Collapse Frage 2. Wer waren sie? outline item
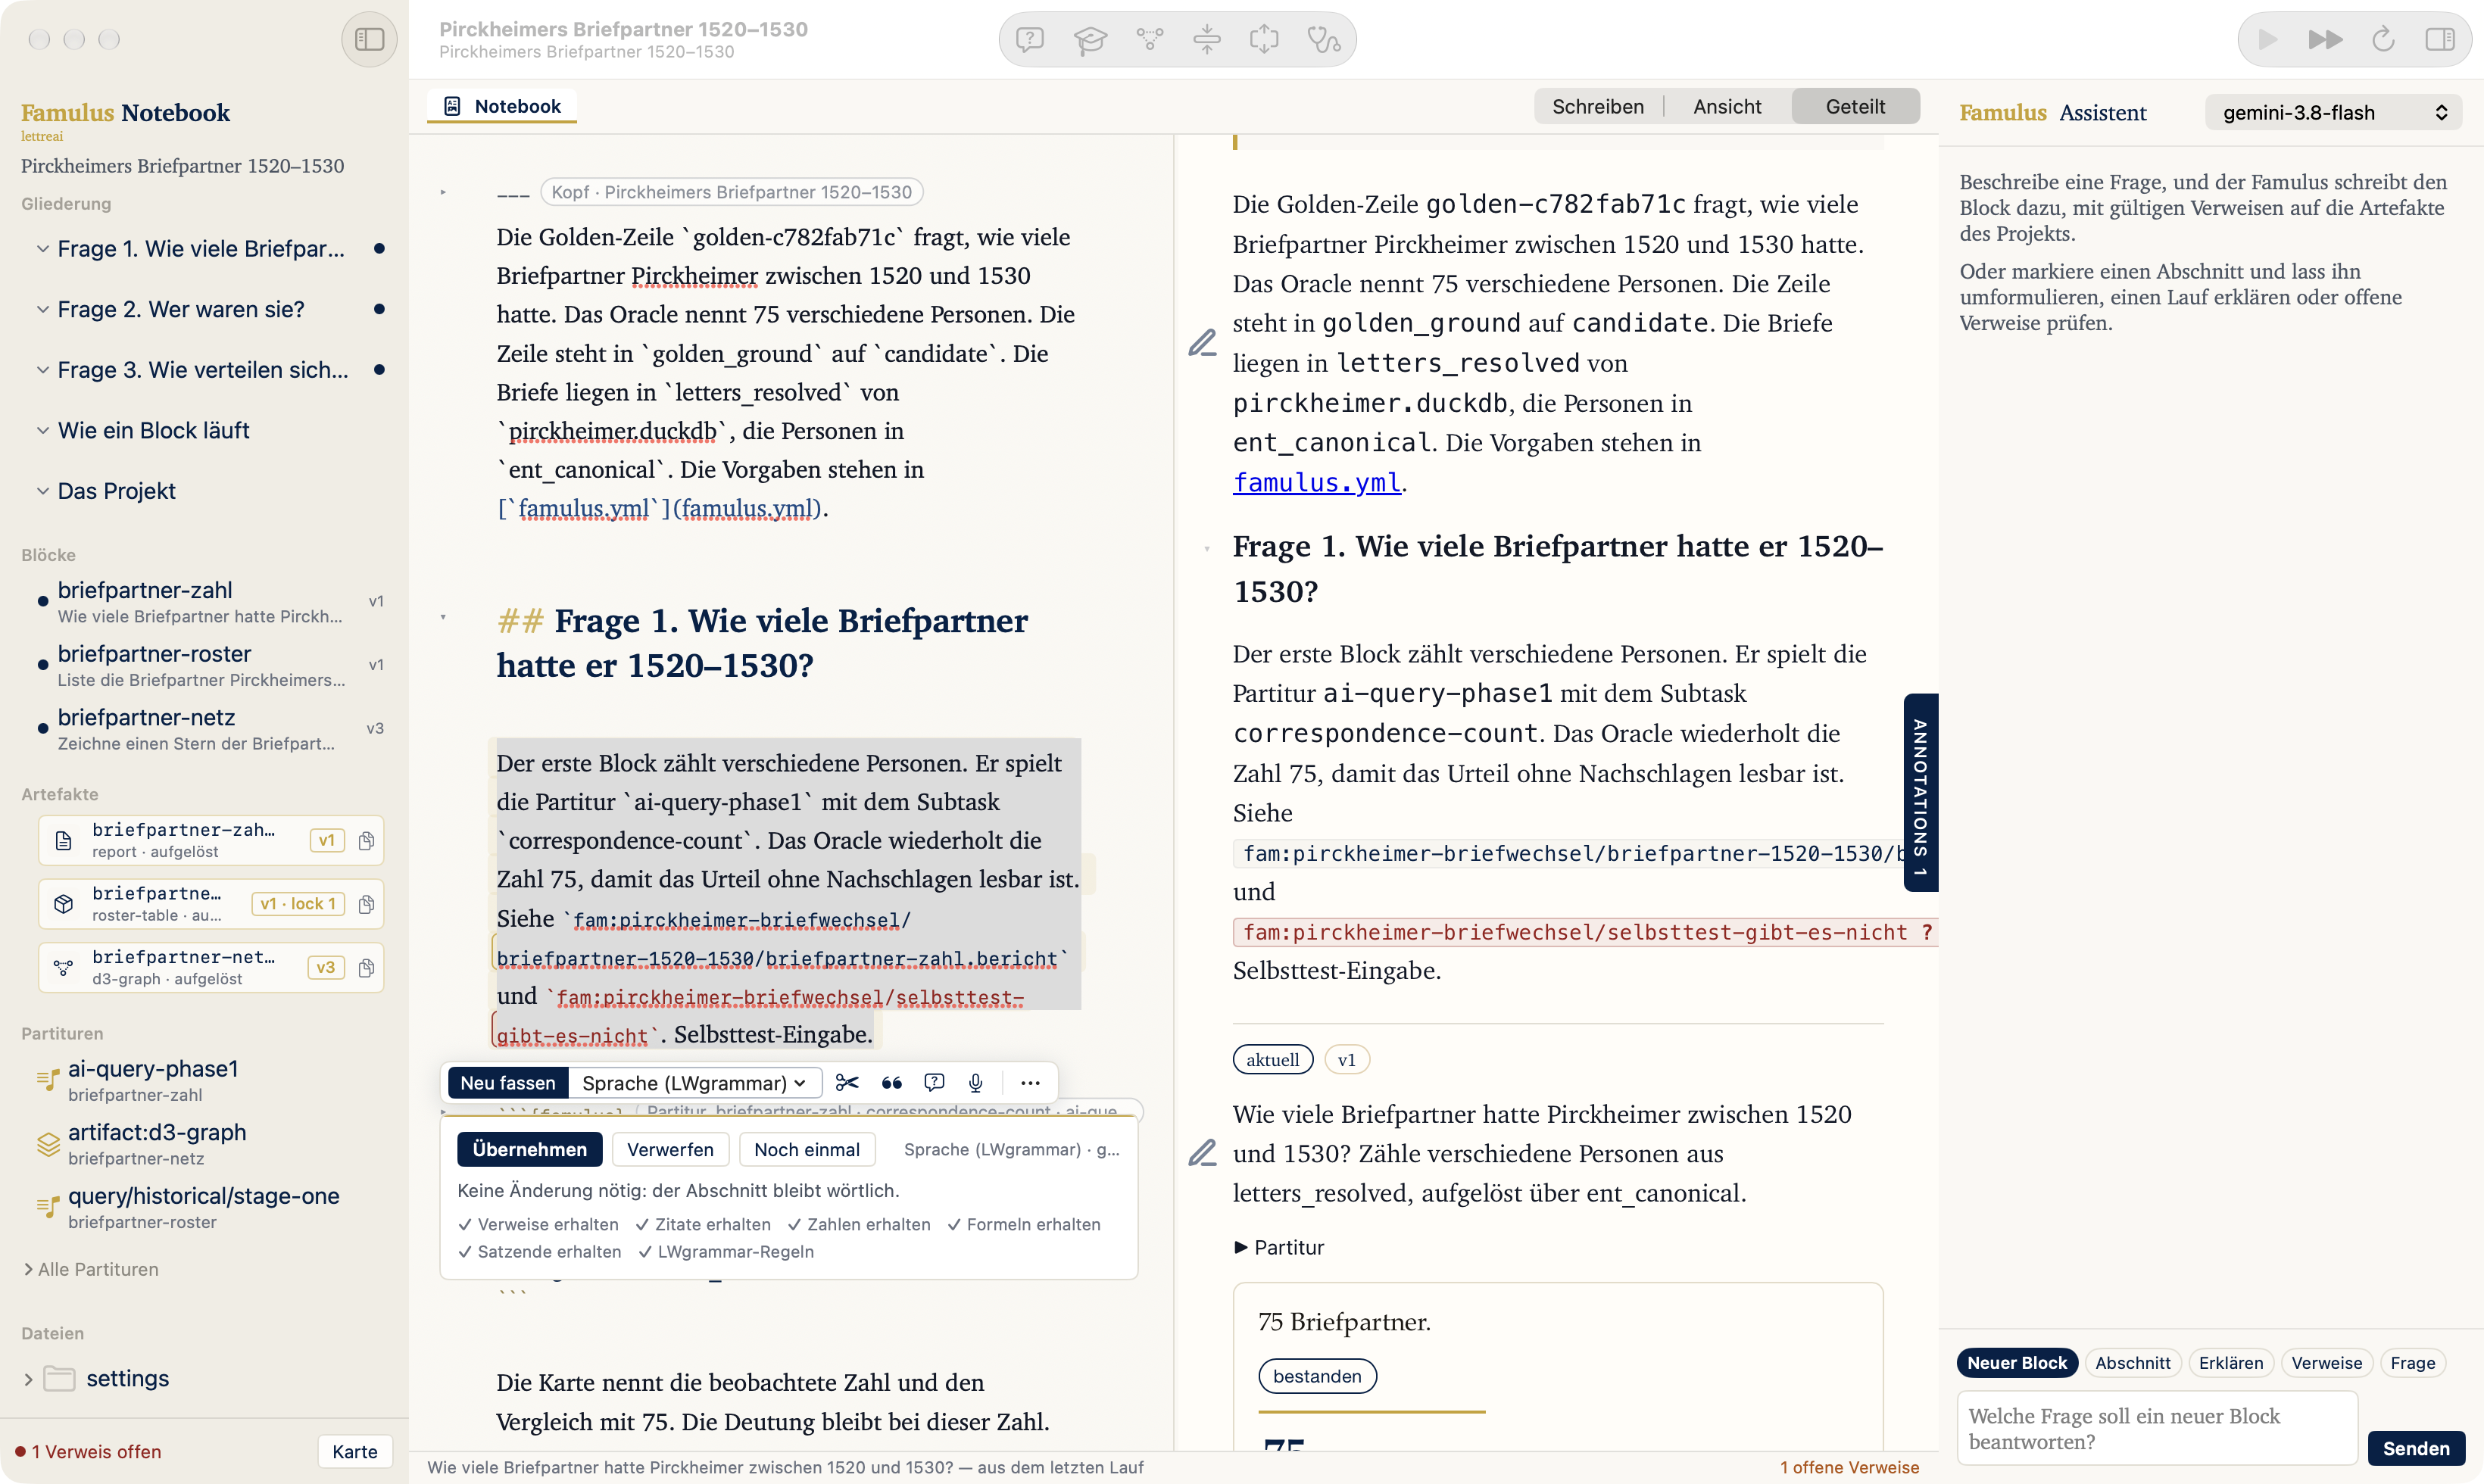Image resolution: width=2484 pixels, height=1484 pixels. pyautogui.click(x=42, y=309)
